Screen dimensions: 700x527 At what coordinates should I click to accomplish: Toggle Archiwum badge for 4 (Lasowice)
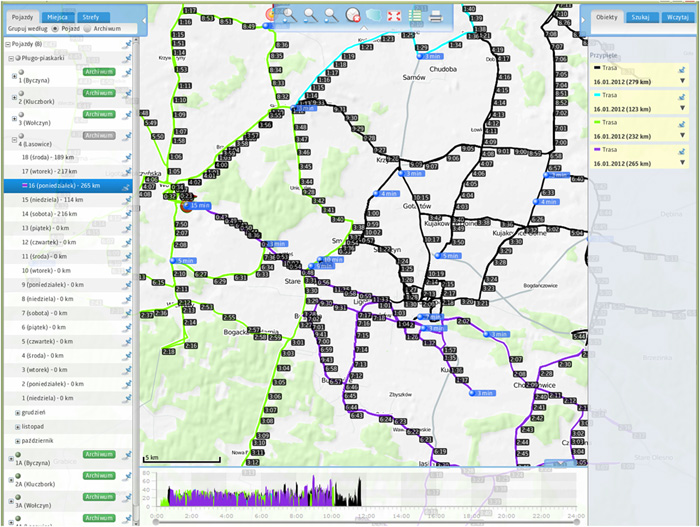coord(96,134)
